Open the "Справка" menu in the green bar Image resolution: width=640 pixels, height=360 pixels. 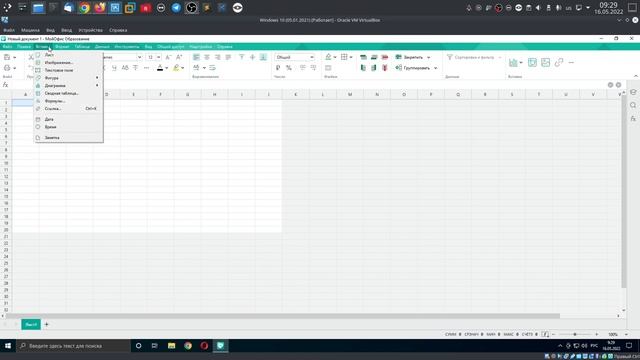coord(224,47)
